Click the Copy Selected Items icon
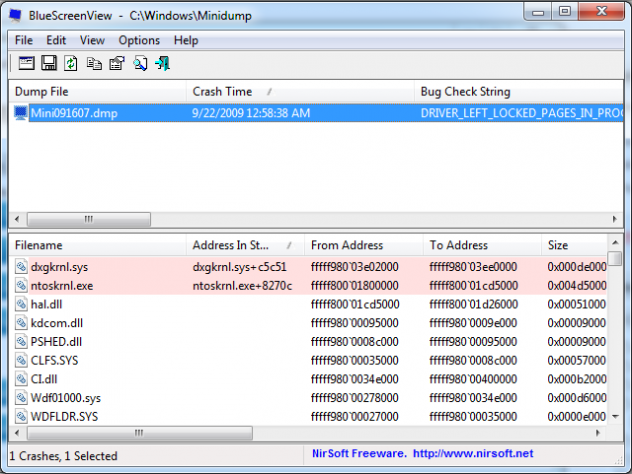The height and width of the screenshot is (474, 632). pyautogui.click(x=94, y=64)
